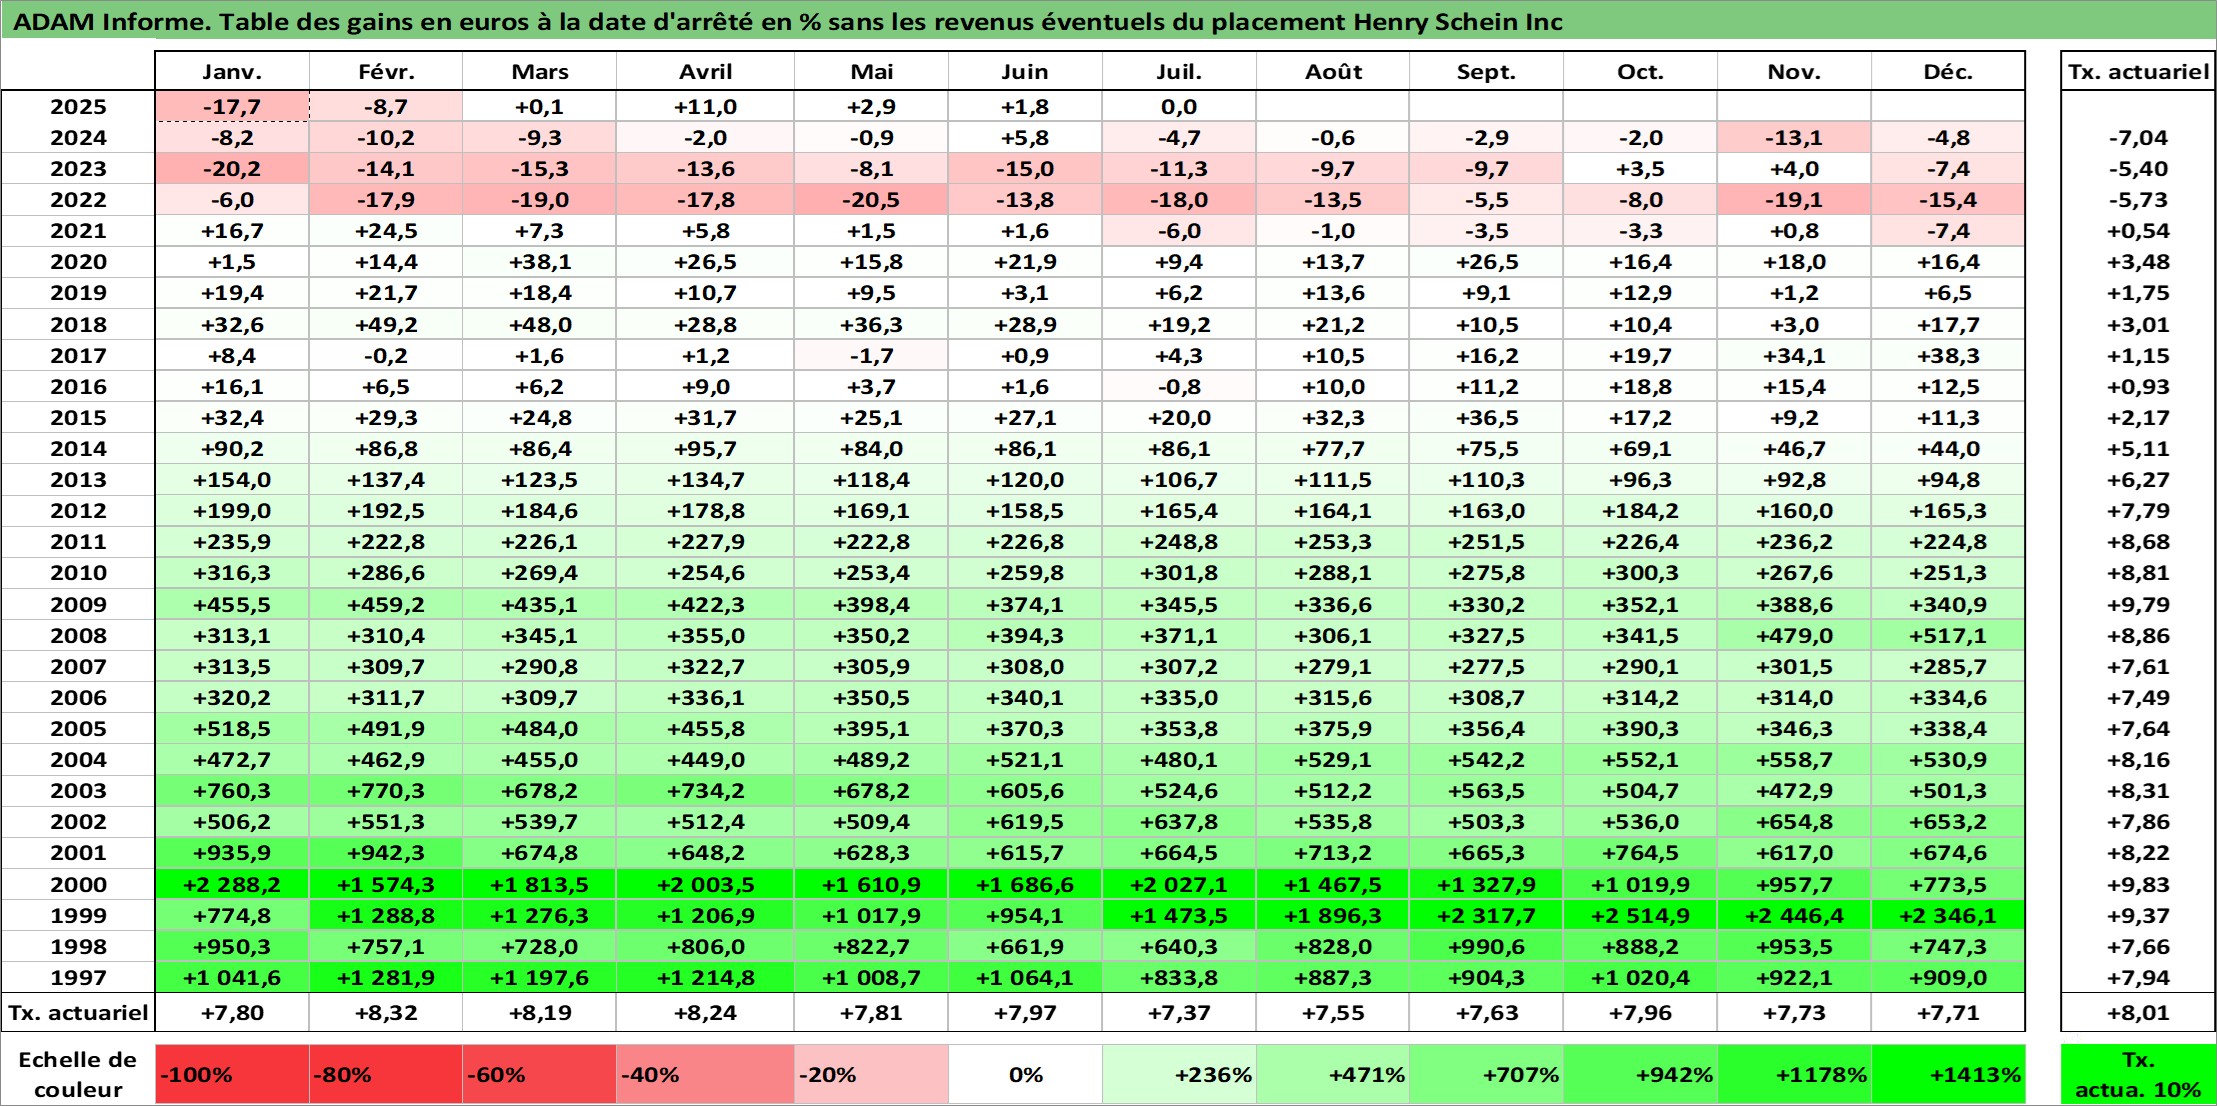Select the 2022 year row label
The image size is (2217, 1106).
point(78,199)
